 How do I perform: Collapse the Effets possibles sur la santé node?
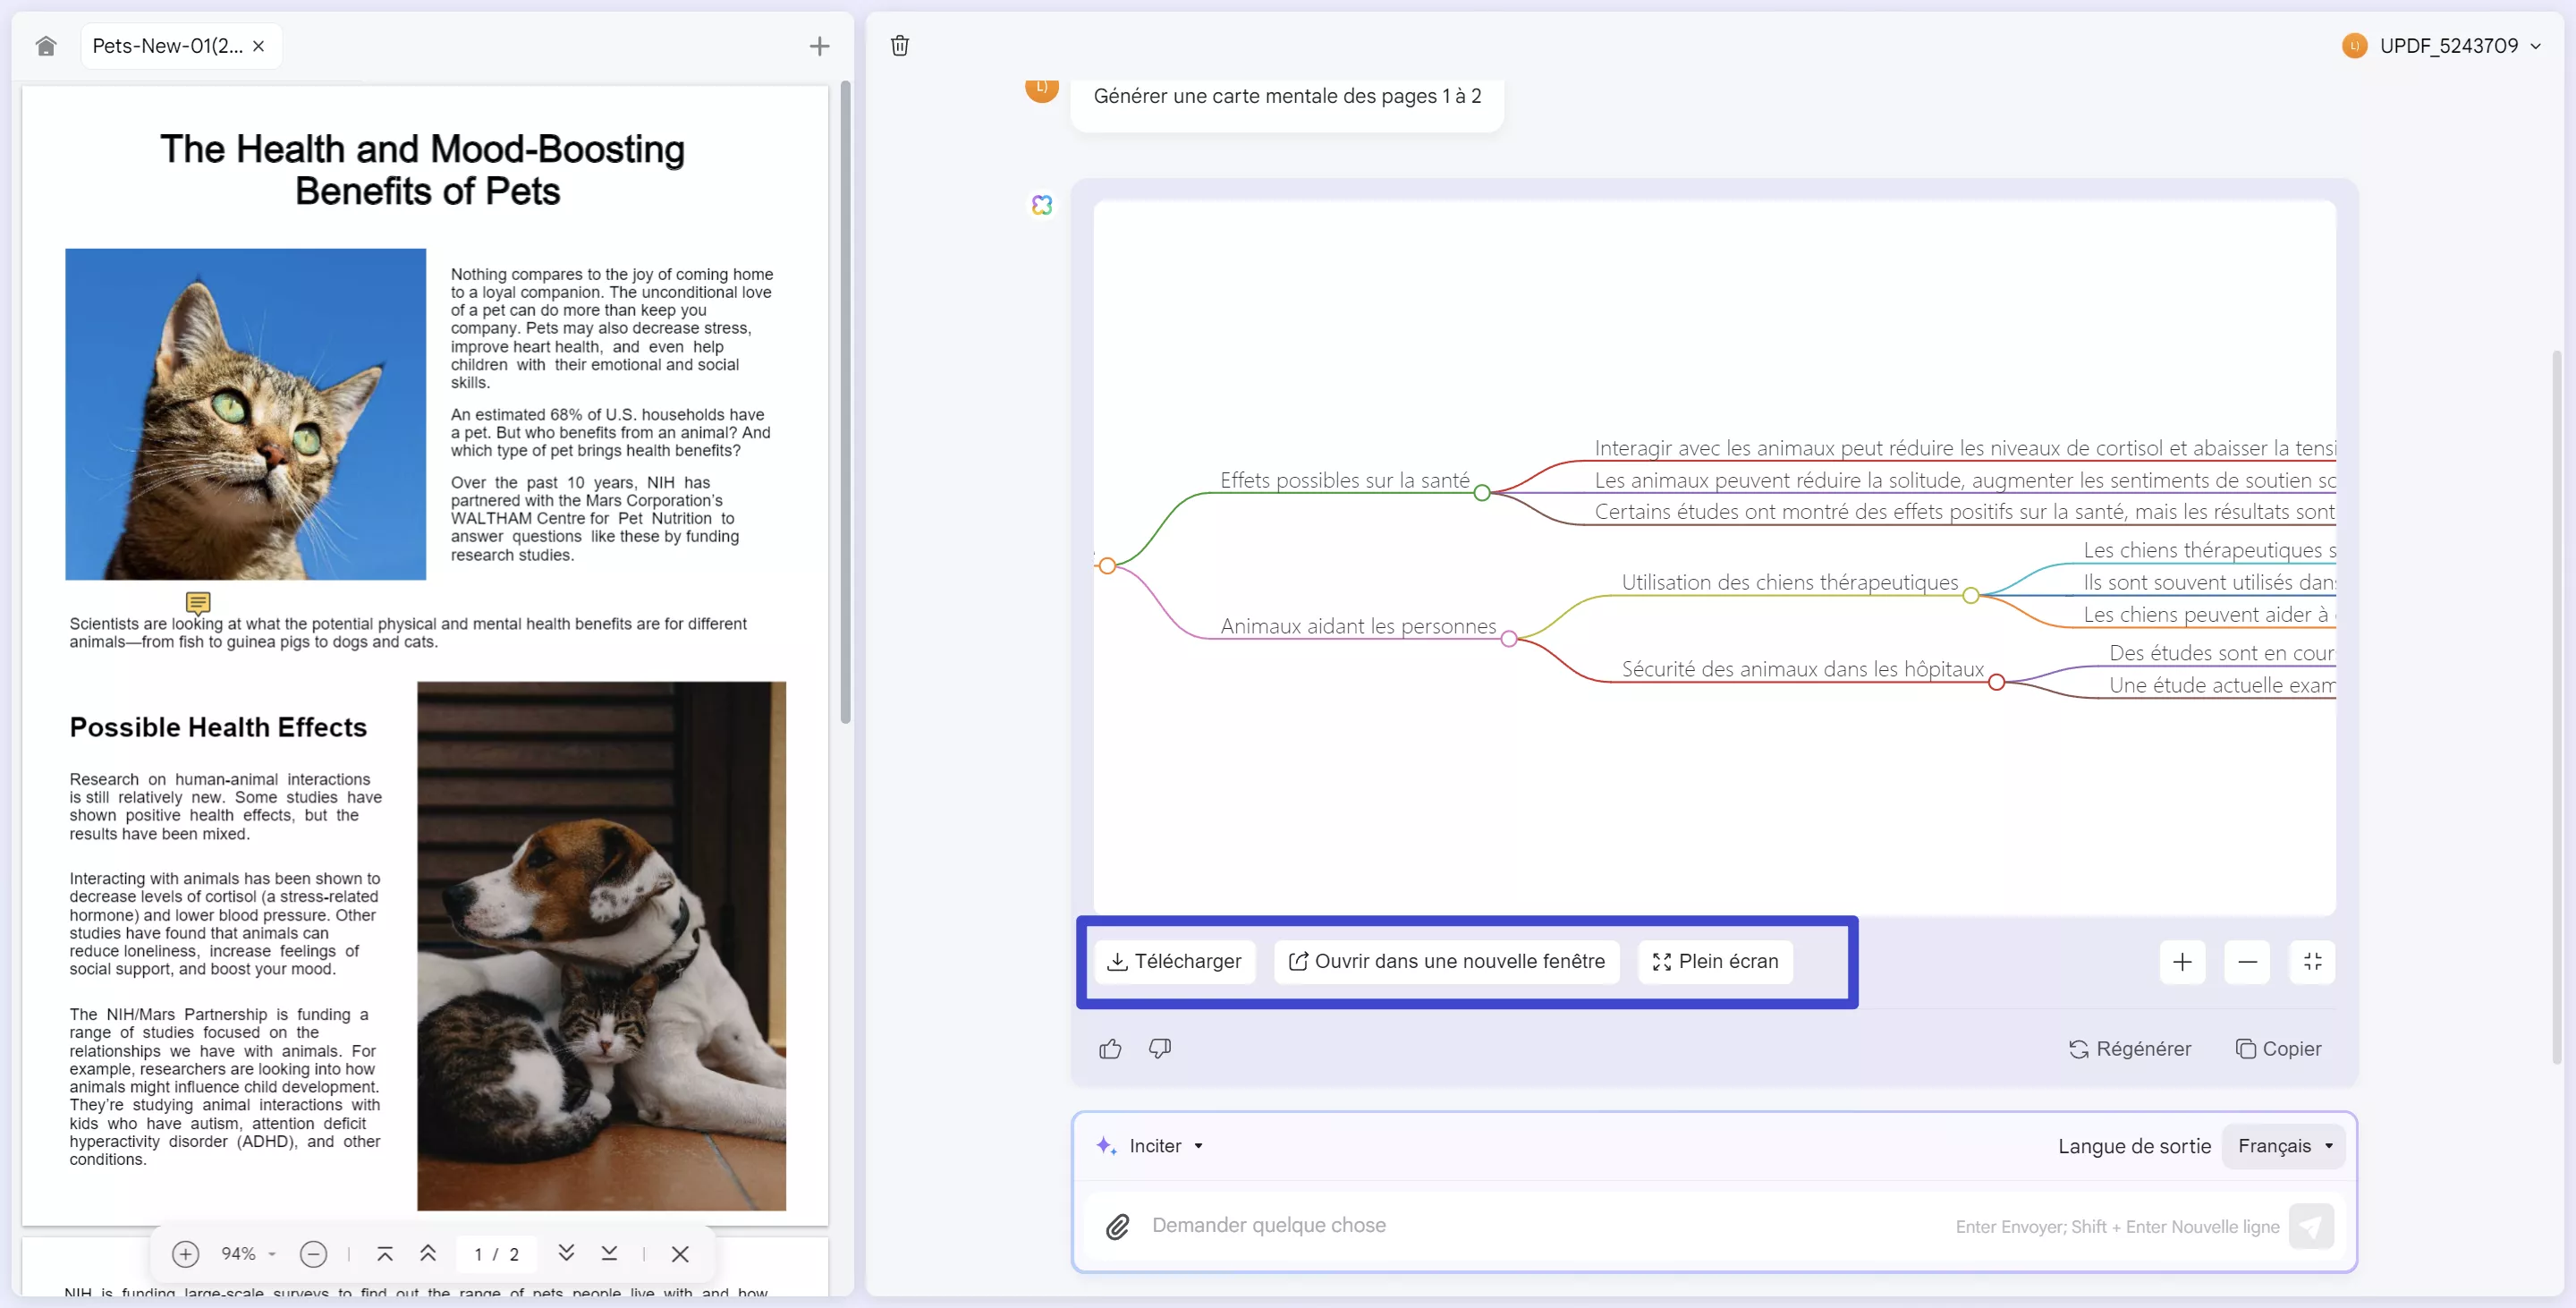pyautogui.click(x=1482, y=493)
